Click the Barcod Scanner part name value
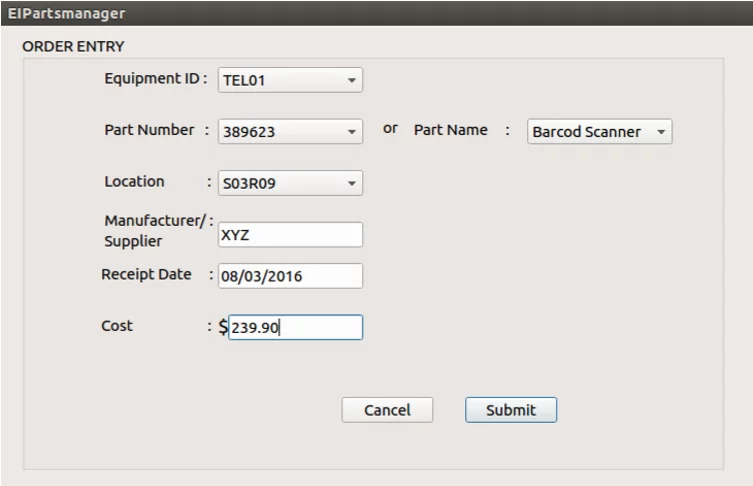The image size is (753, 486). [586, 132]
